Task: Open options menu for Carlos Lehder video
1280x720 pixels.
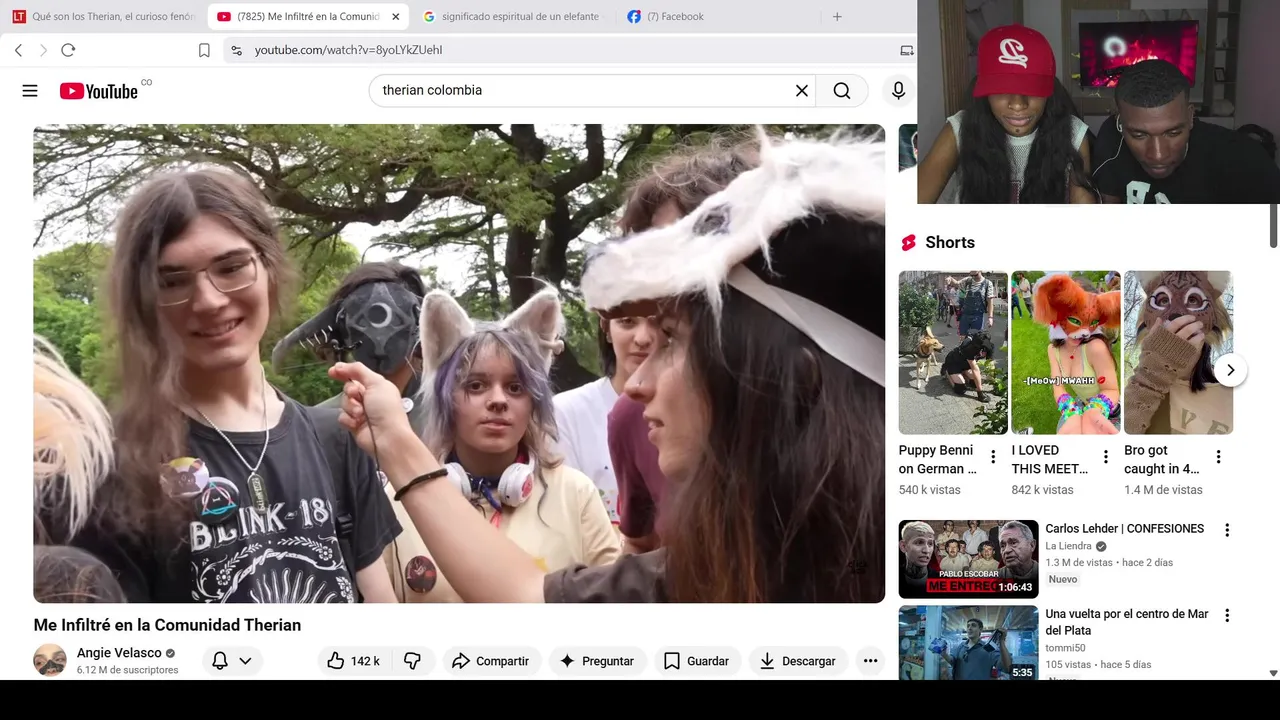Action: point(1227,530)
